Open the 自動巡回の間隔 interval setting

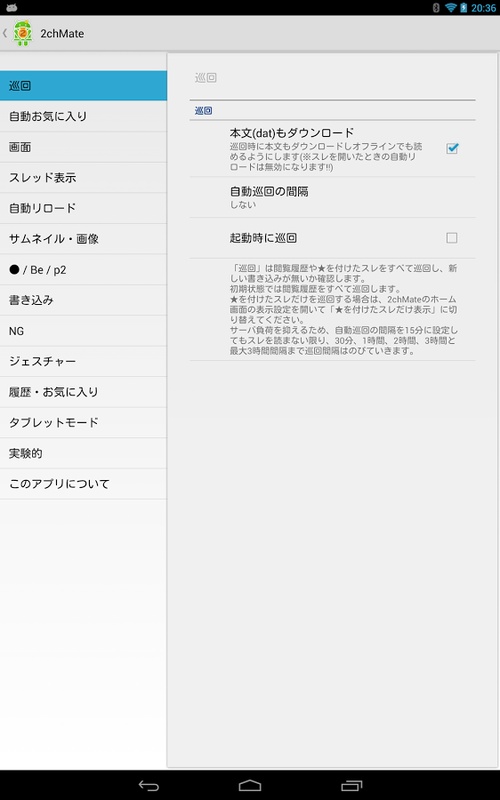[332, 197]
